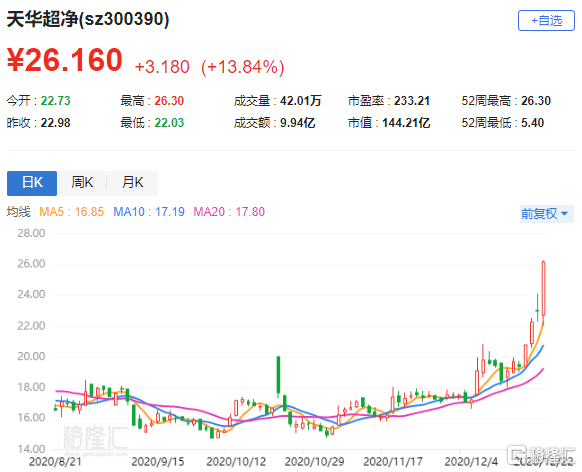582x472 pixels.
Task: Click the stock title 天华超净(sz300390)
Action: click(88, 19)
